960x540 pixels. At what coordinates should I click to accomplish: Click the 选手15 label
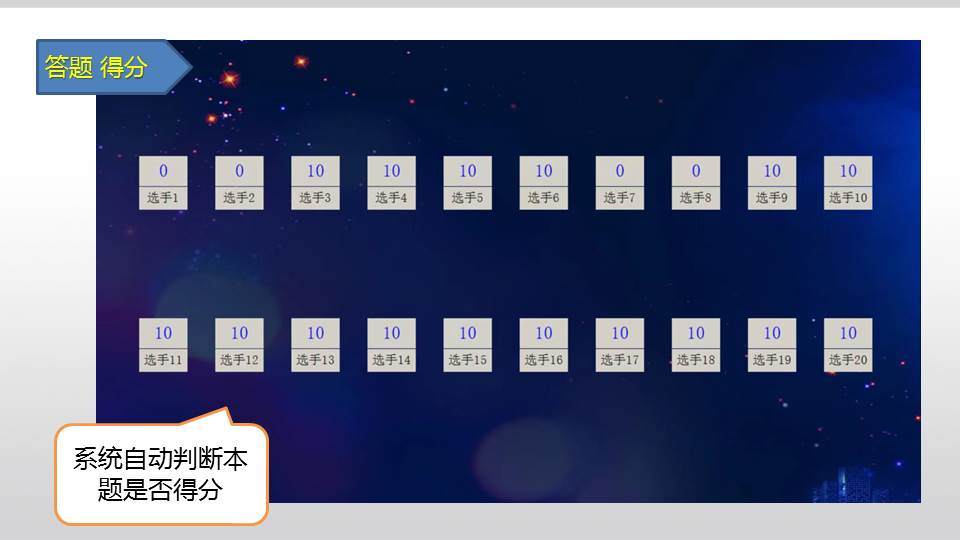tap(468, 360)
